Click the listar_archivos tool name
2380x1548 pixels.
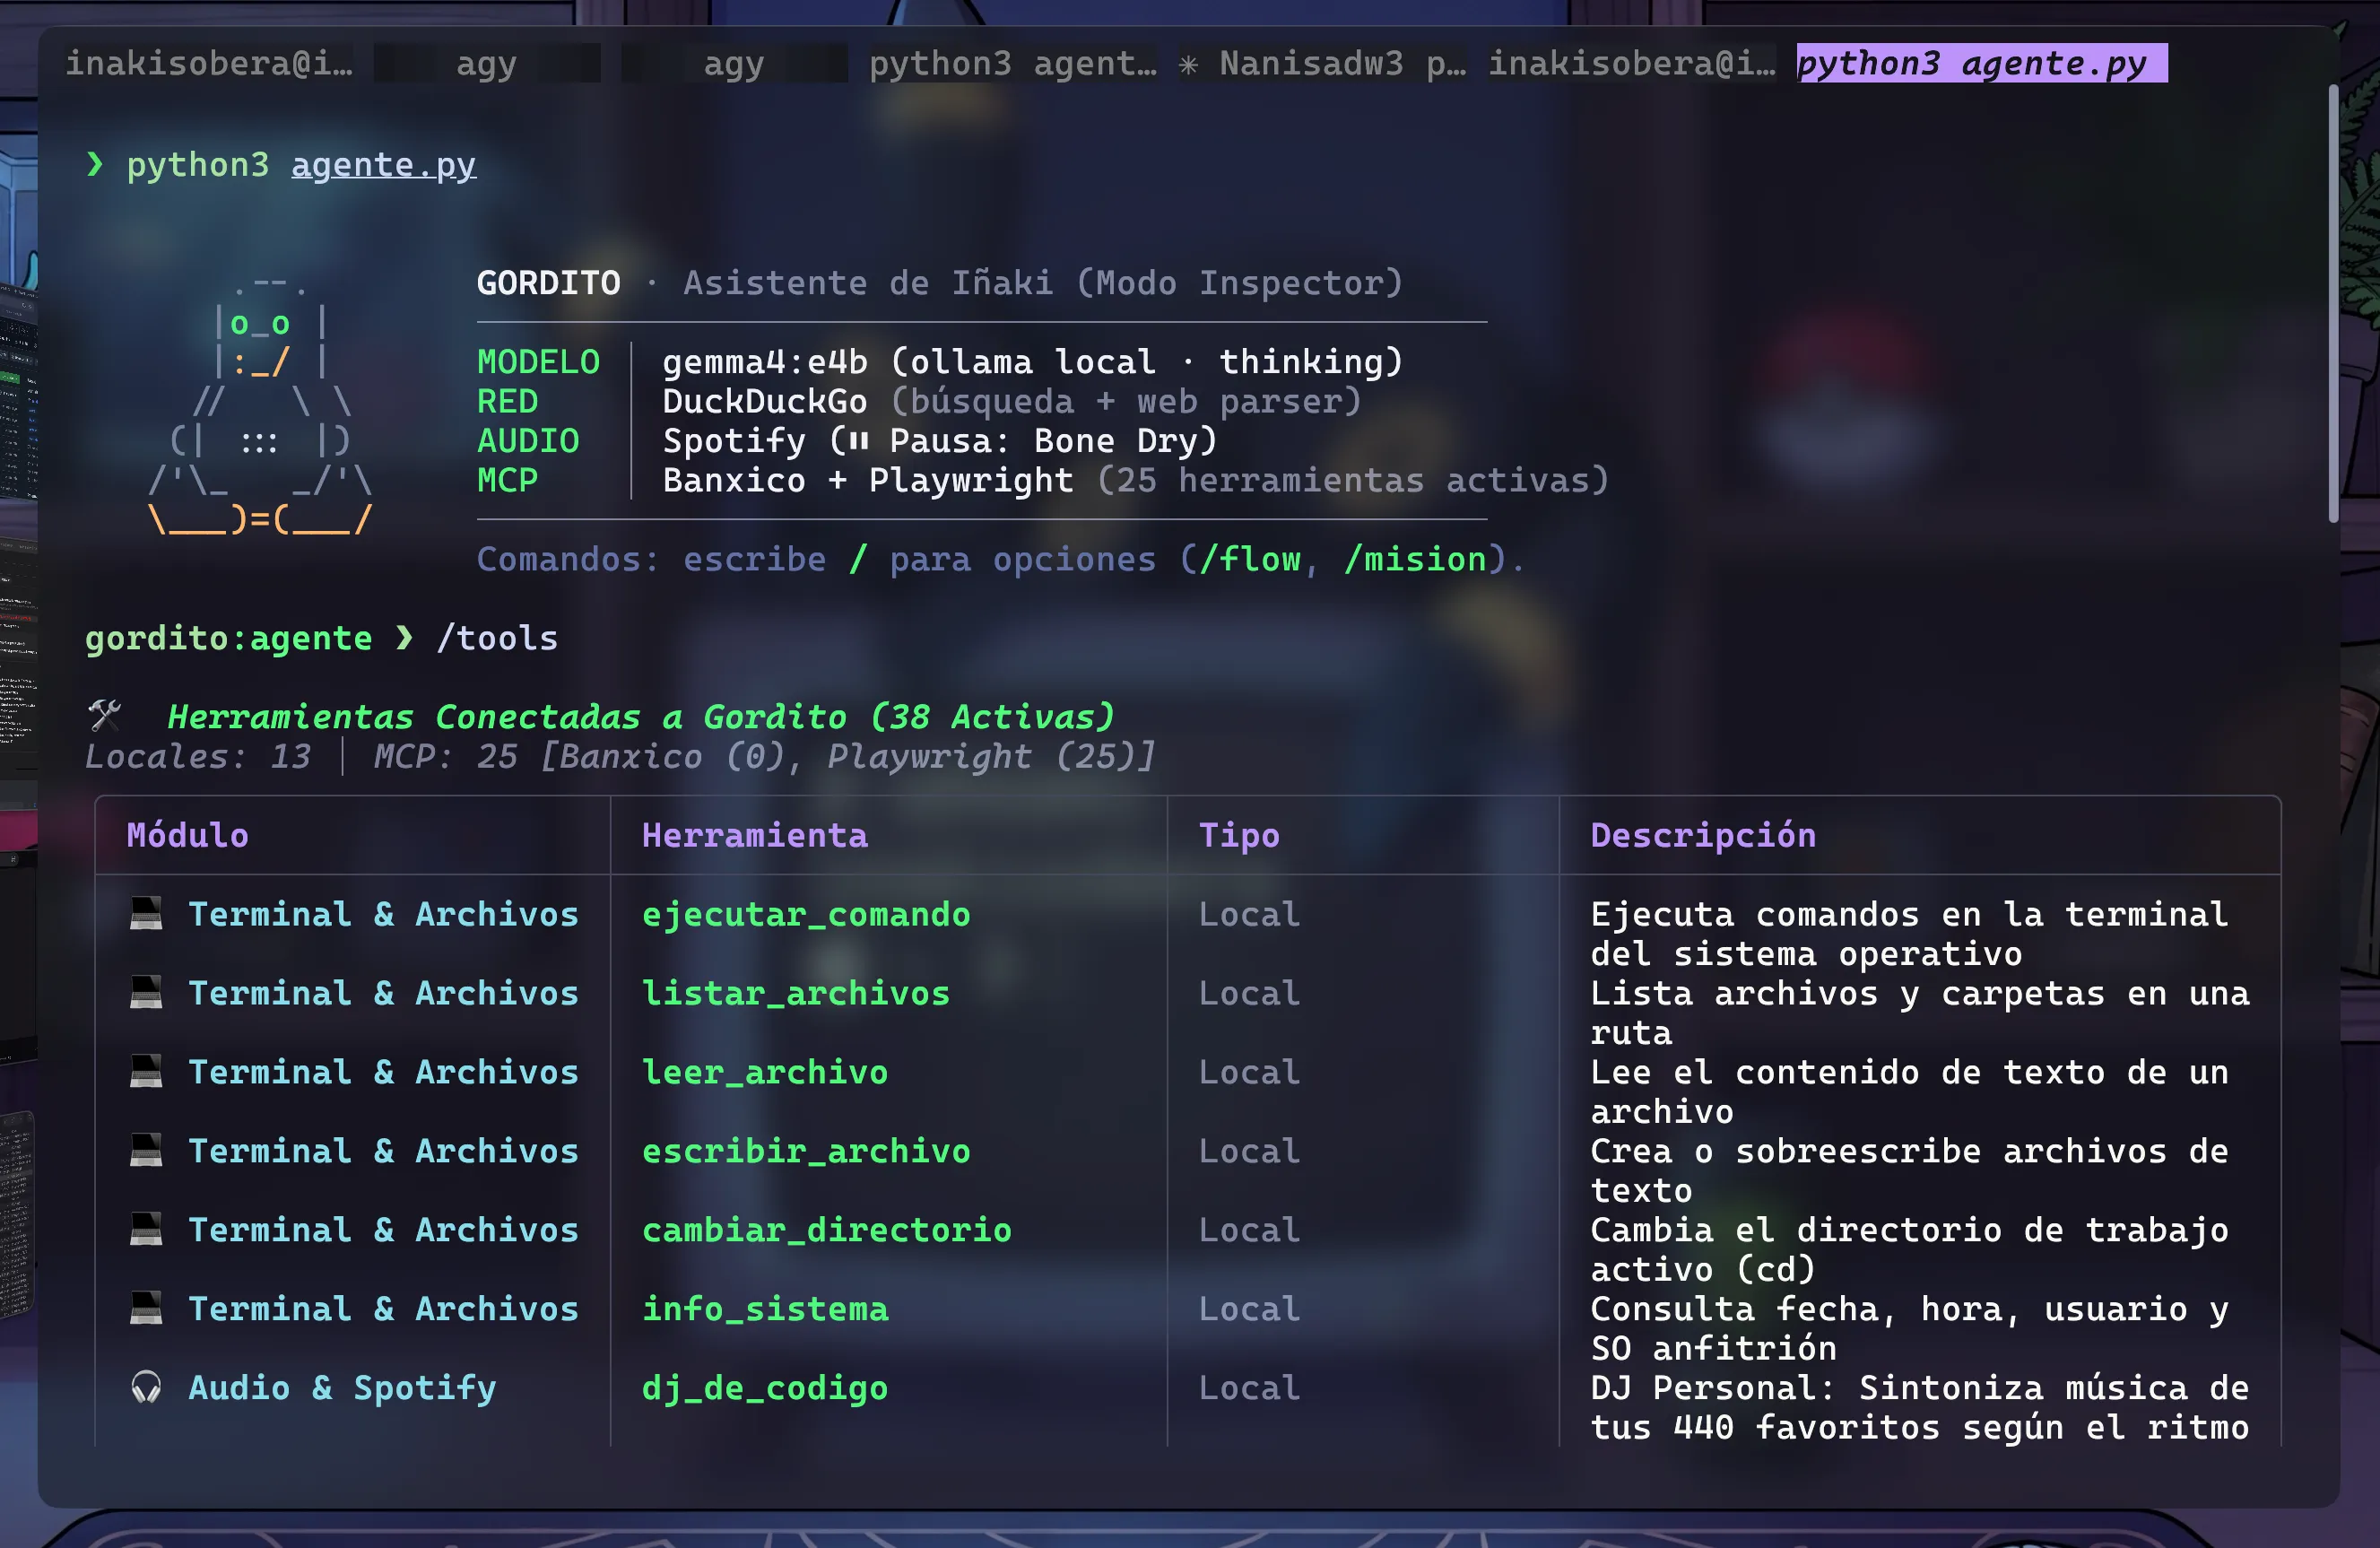click(796, 993)
